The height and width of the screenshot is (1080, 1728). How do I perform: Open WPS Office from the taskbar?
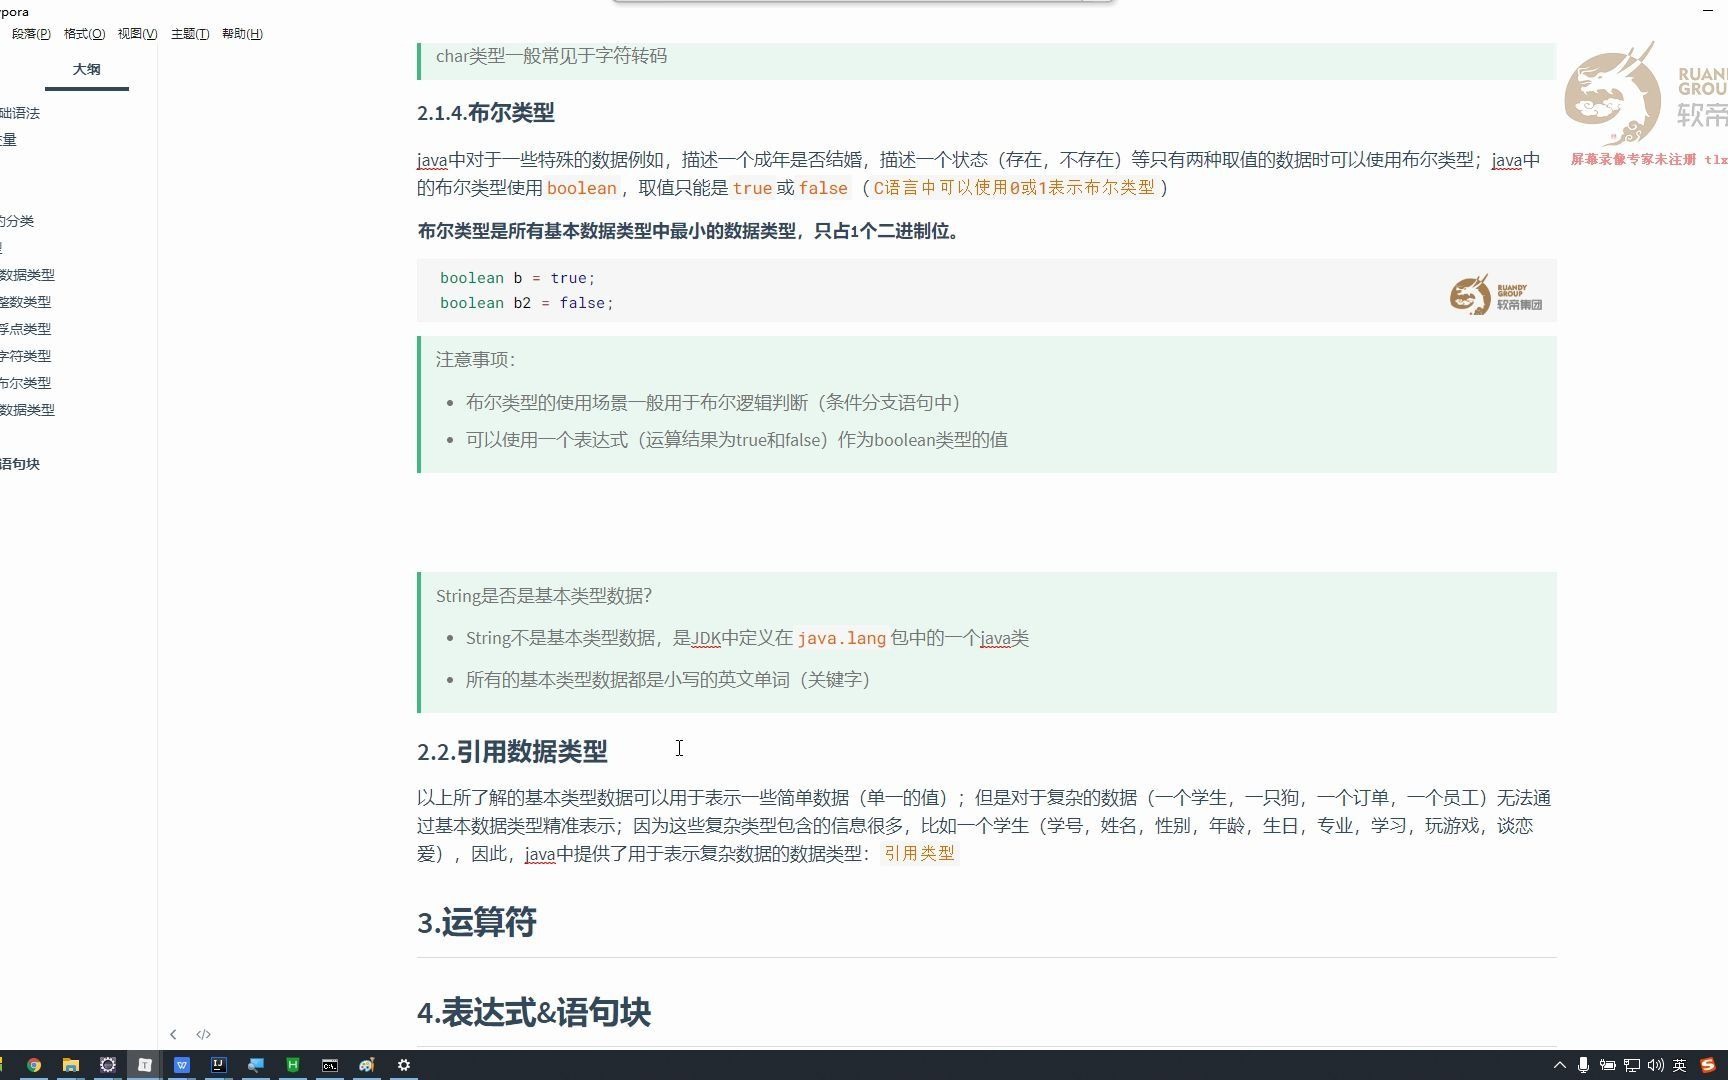coord(181,1065)
